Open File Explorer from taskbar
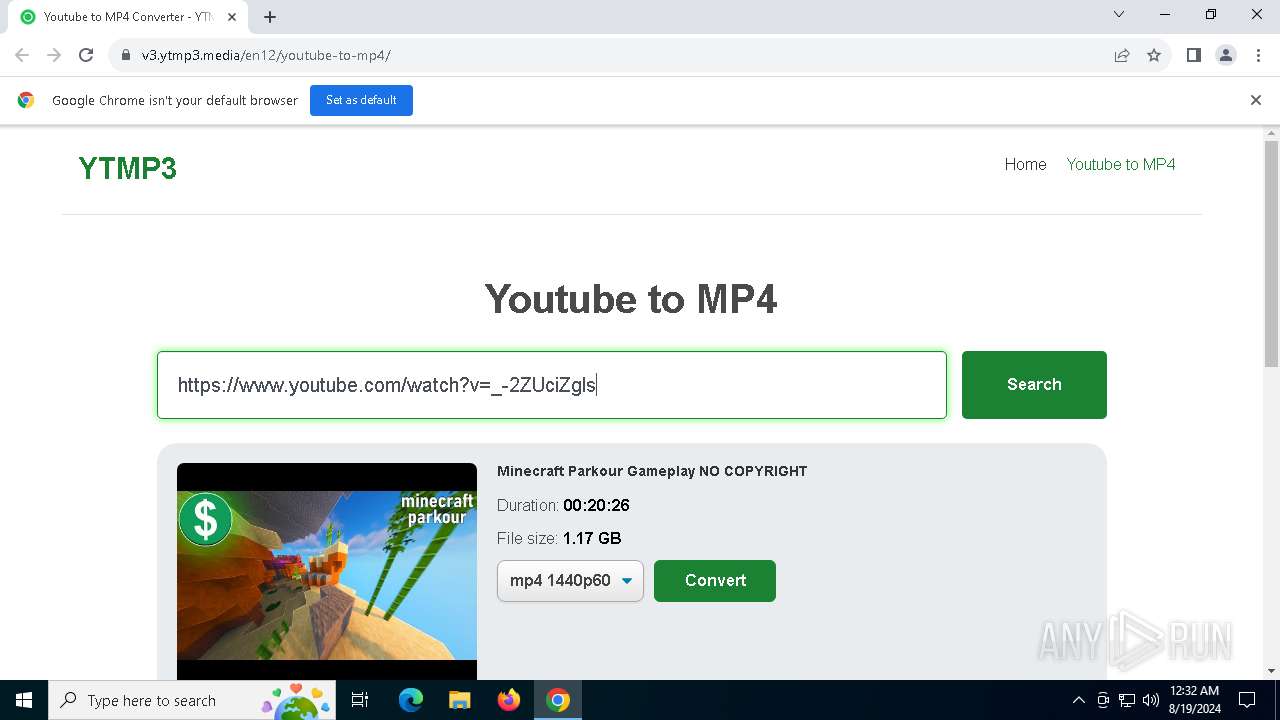The height and width of the screenshot is (720, 1280). [x=459, y=700]
